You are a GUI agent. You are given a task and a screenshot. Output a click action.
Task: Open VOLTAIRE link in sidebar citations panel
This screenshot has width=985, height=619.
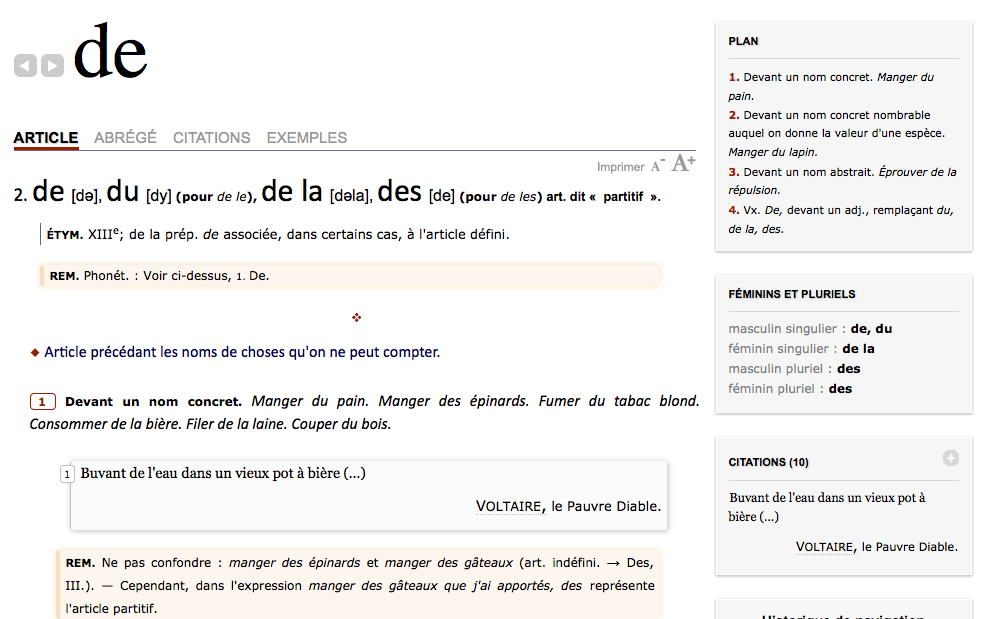824,546
